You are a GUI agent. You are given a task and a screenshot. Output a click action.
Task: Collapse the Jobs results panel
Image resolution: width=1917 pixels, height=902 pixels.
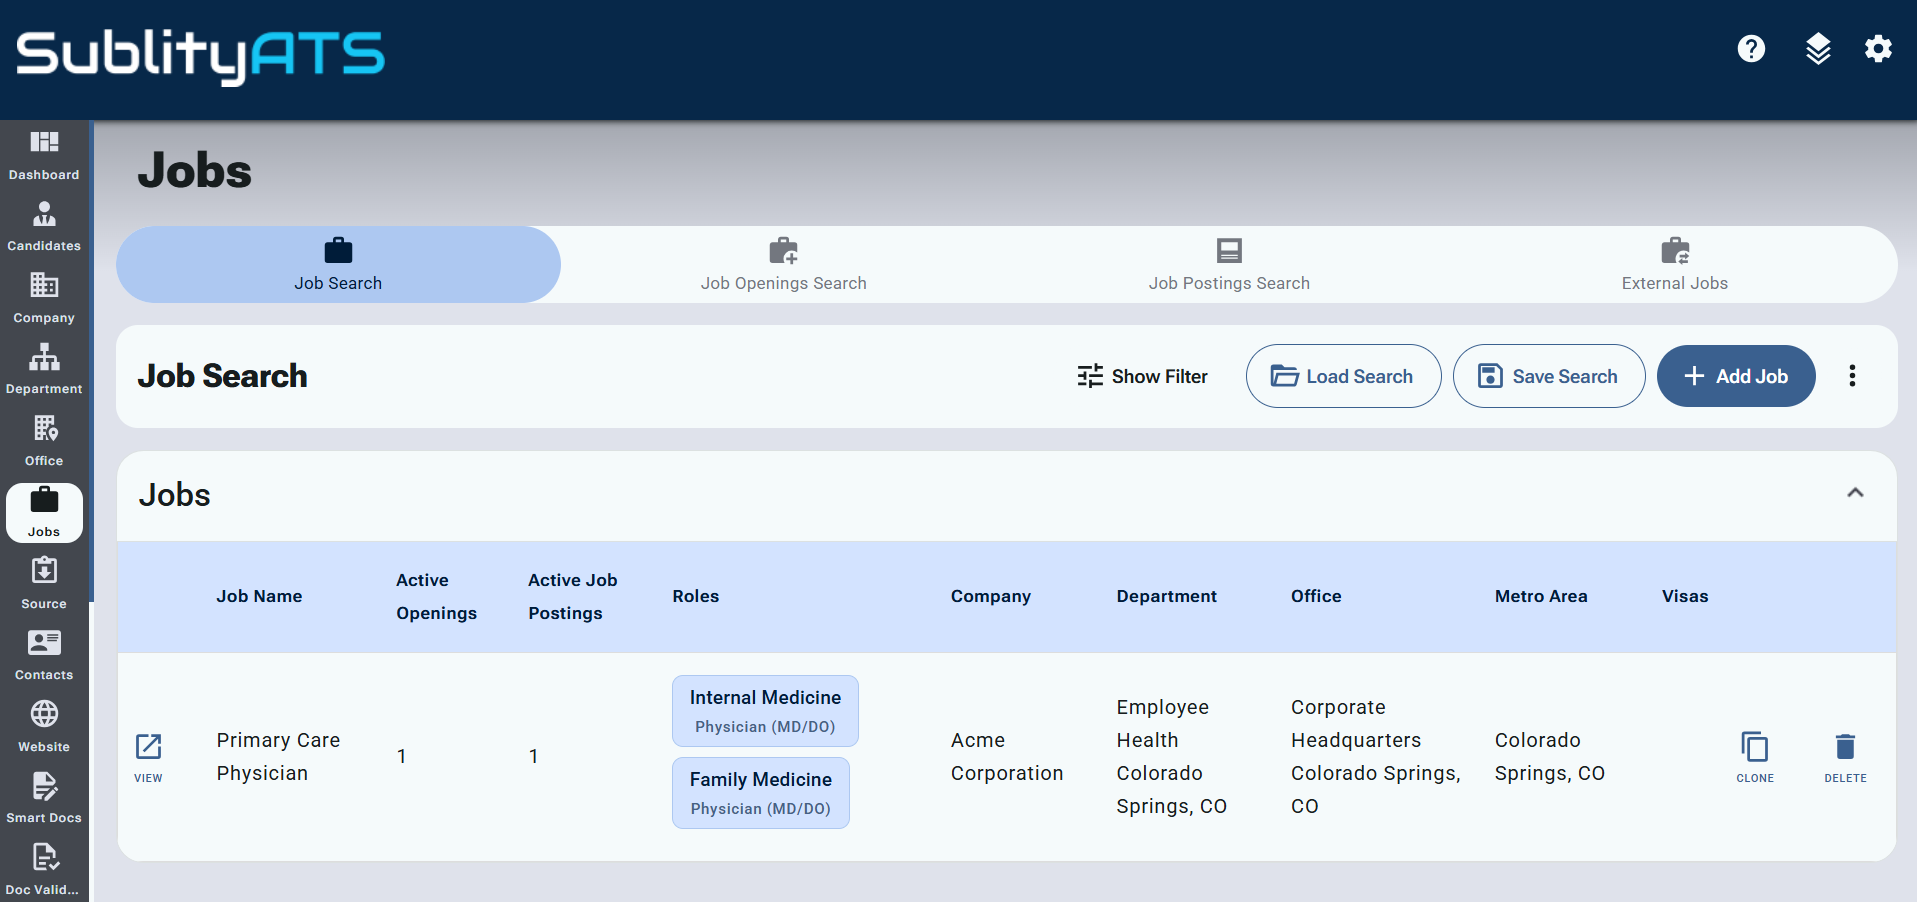(1855, 493)
